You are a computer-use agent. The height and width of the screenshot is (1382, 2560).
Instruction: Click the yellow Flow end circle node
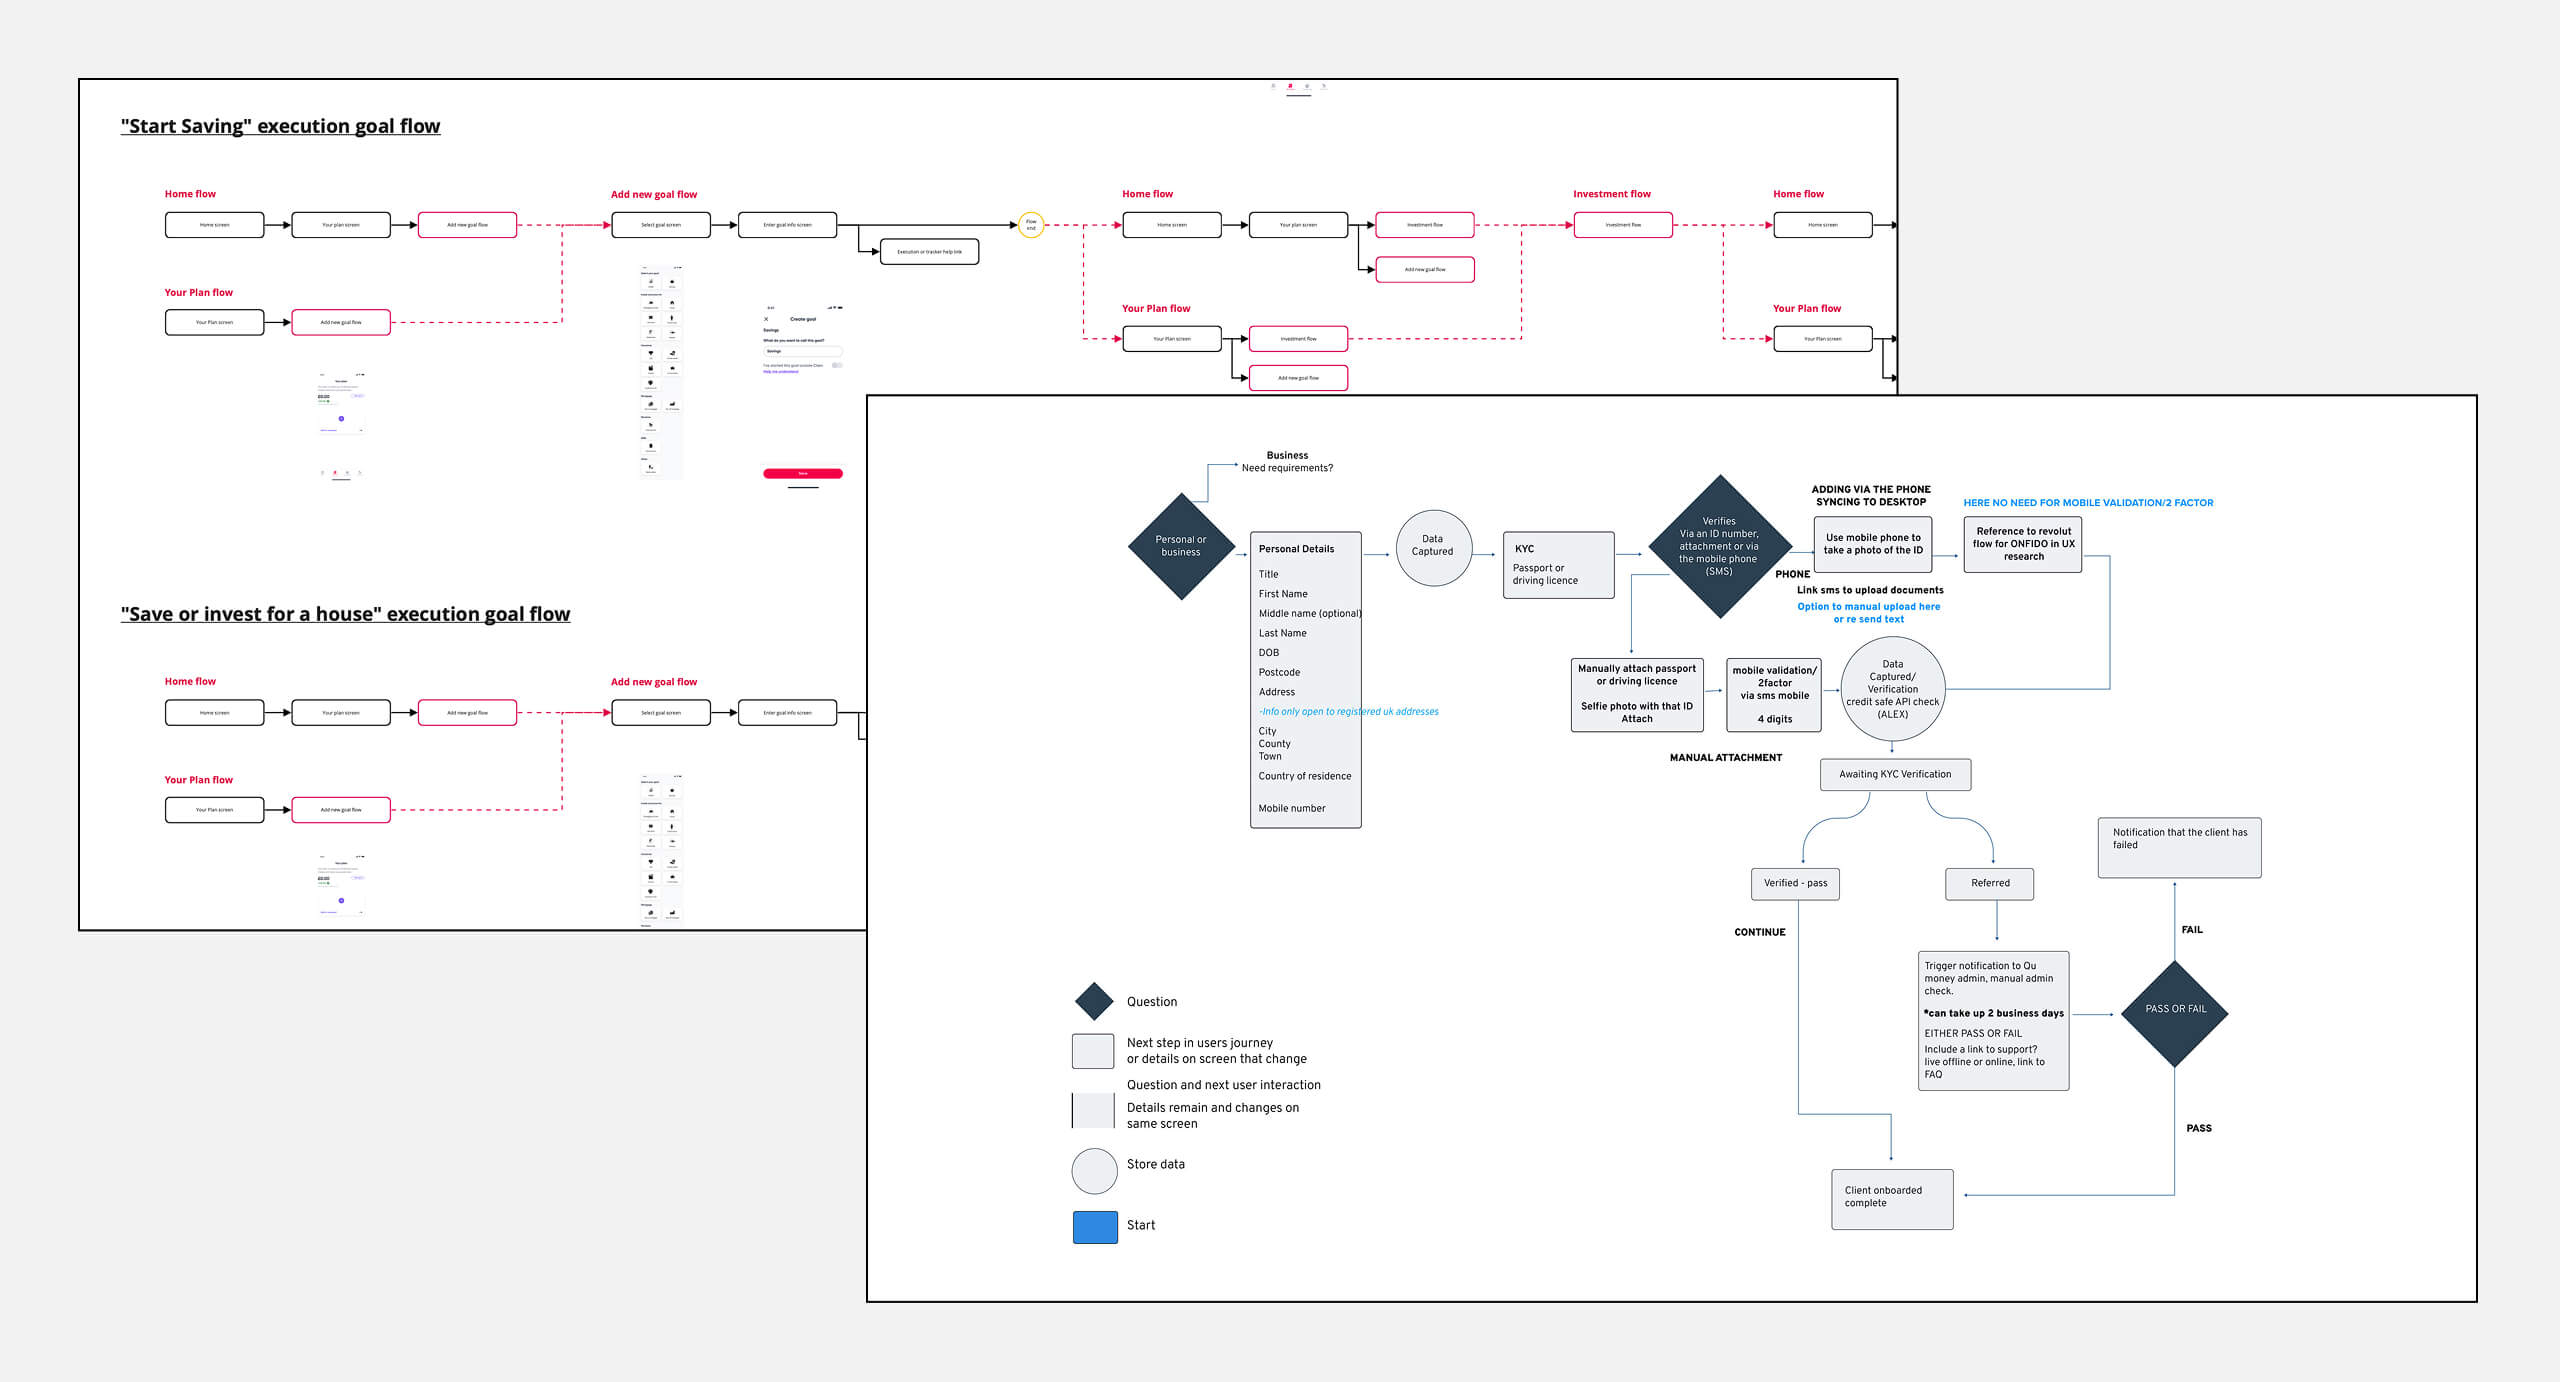point(1031,225)
